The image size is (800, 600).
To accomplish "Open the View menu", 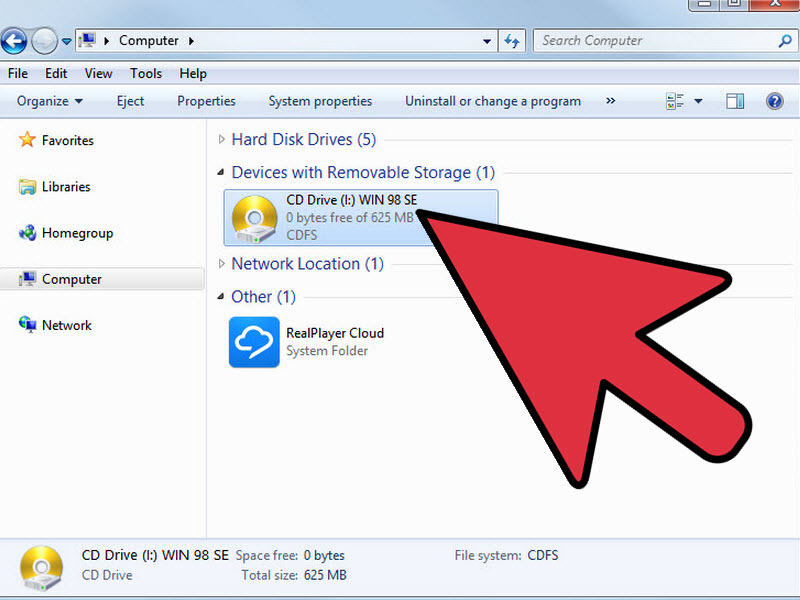I will pyautogui.click(x=98, y=73).
